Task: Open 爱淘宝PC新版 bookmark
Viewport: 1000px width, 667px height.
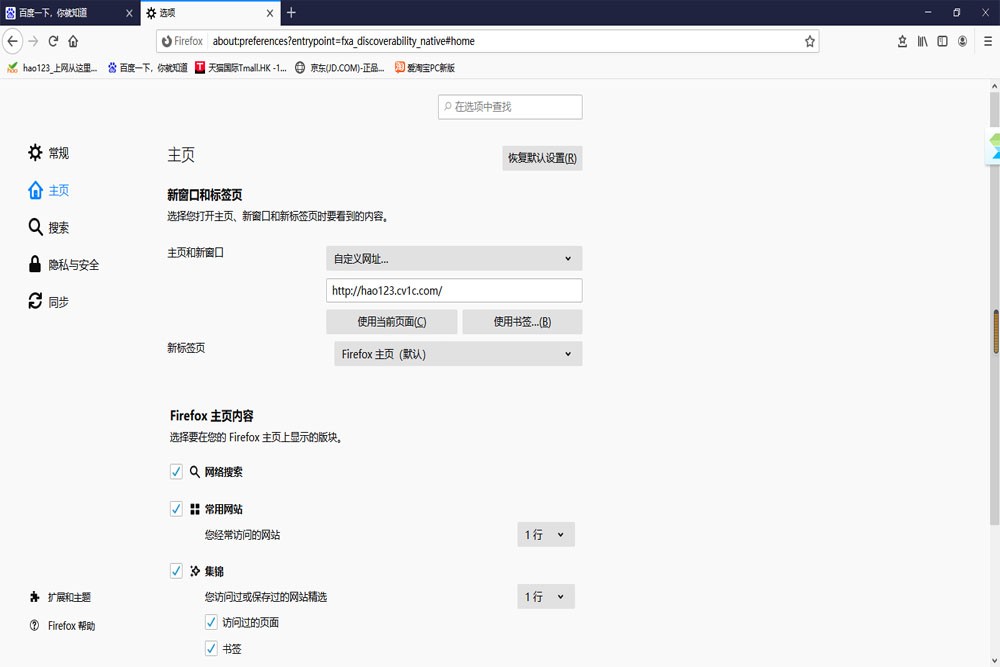Action: (x=425, y=68)
